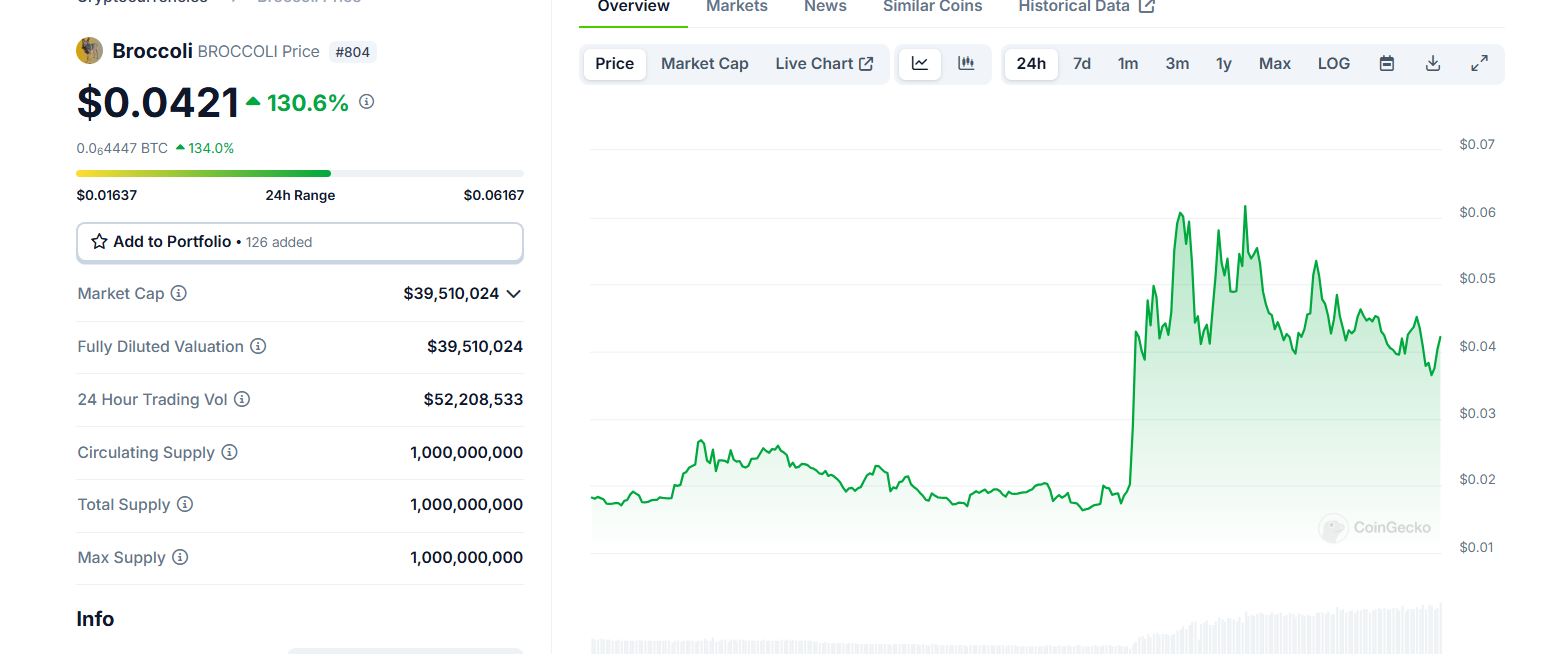
Task: Open the Live Chart link
Action: click(x=824, y=63)
